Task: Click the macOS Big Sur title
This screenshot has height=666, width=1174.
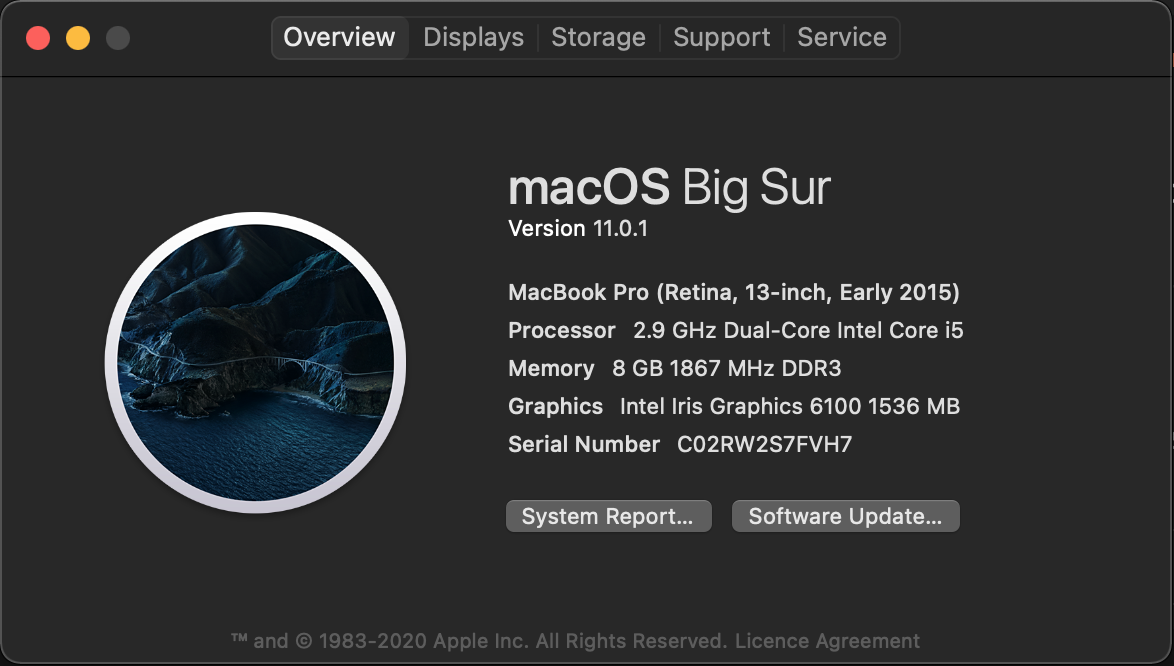Action: coord(669,187)
